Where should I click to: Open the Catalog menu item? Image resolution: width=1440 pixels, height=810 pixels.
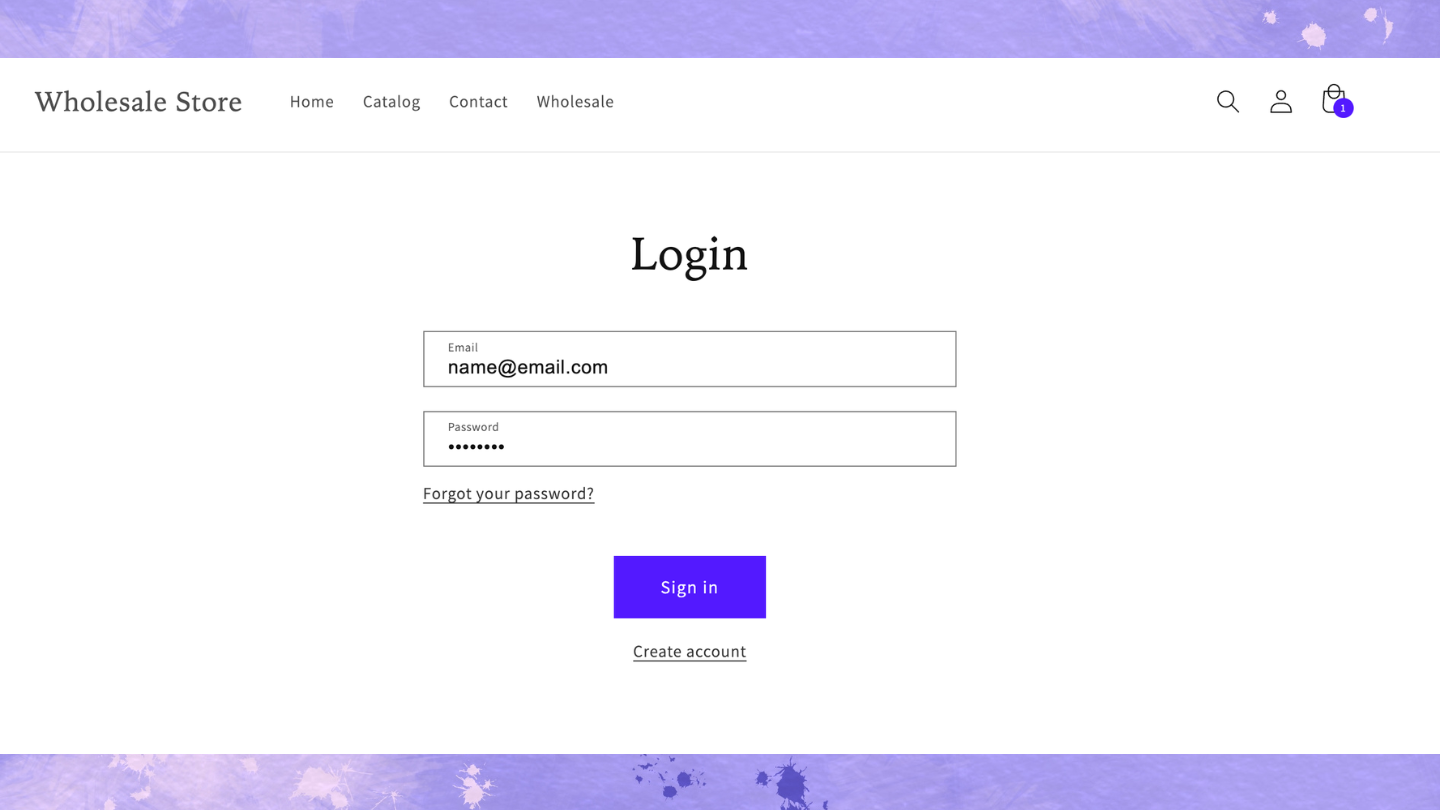(x=391, y=102)
